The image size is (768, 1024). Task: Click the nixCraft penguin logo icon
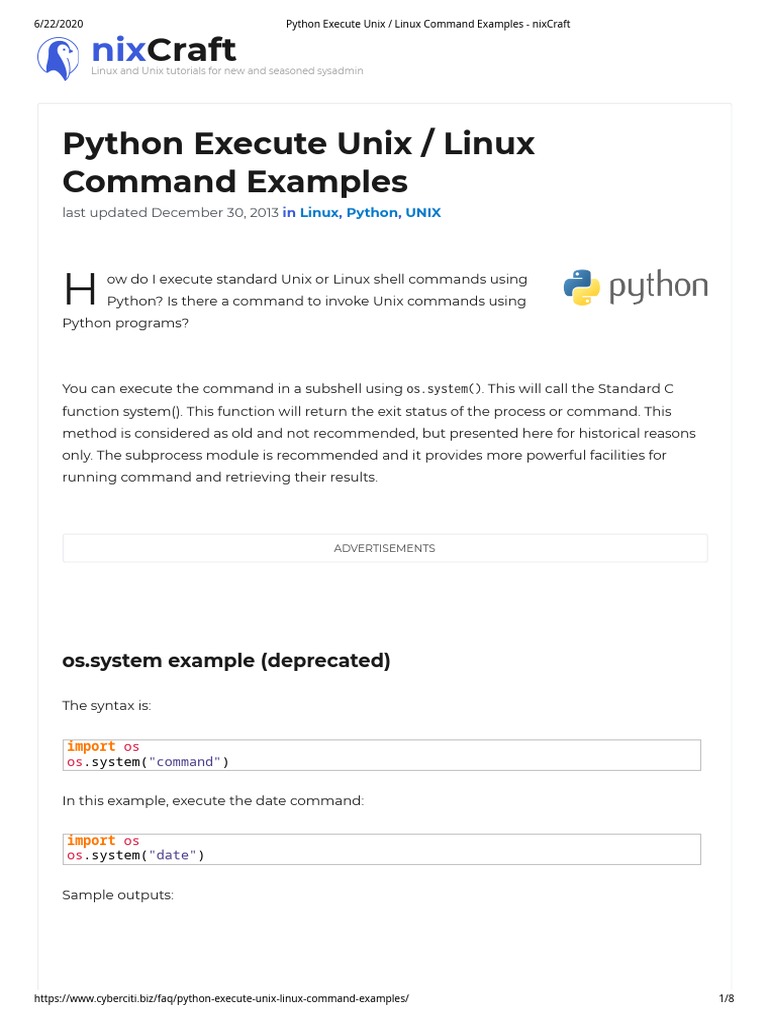pyautogui.click(x=57, y=58)
